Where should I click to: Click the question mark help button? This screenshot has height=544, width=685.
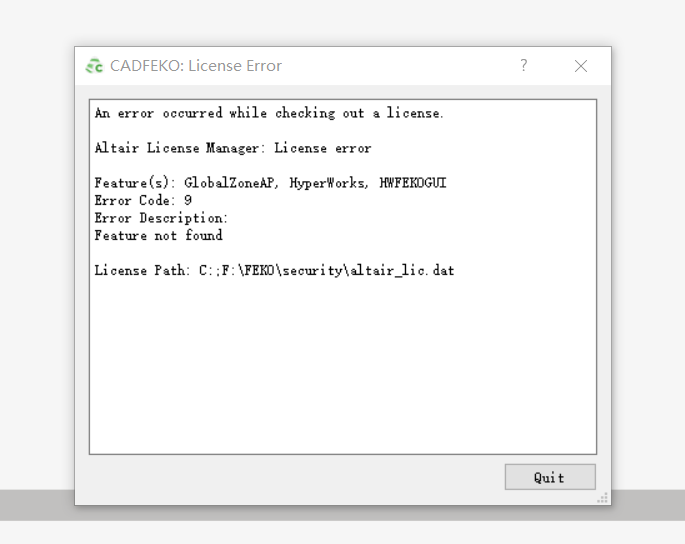tap(523, 66)
